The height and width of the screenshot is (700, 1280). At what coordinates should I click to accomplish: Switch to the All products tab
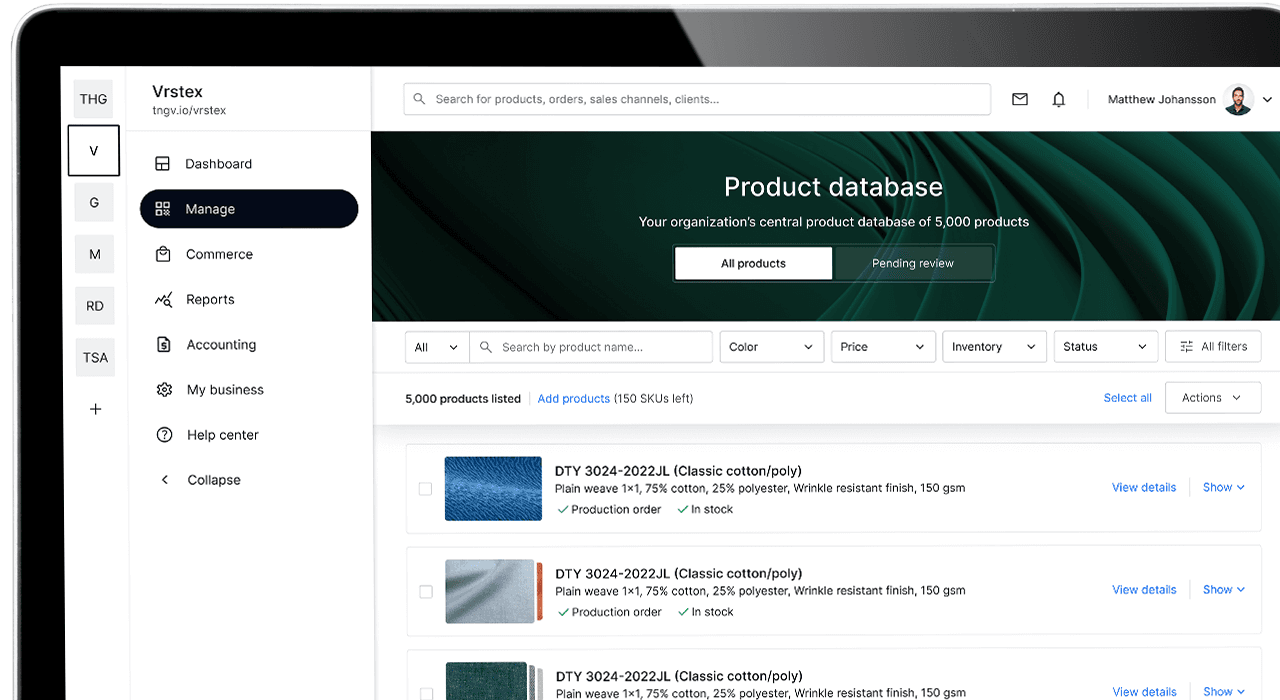[x=753, y=263]
